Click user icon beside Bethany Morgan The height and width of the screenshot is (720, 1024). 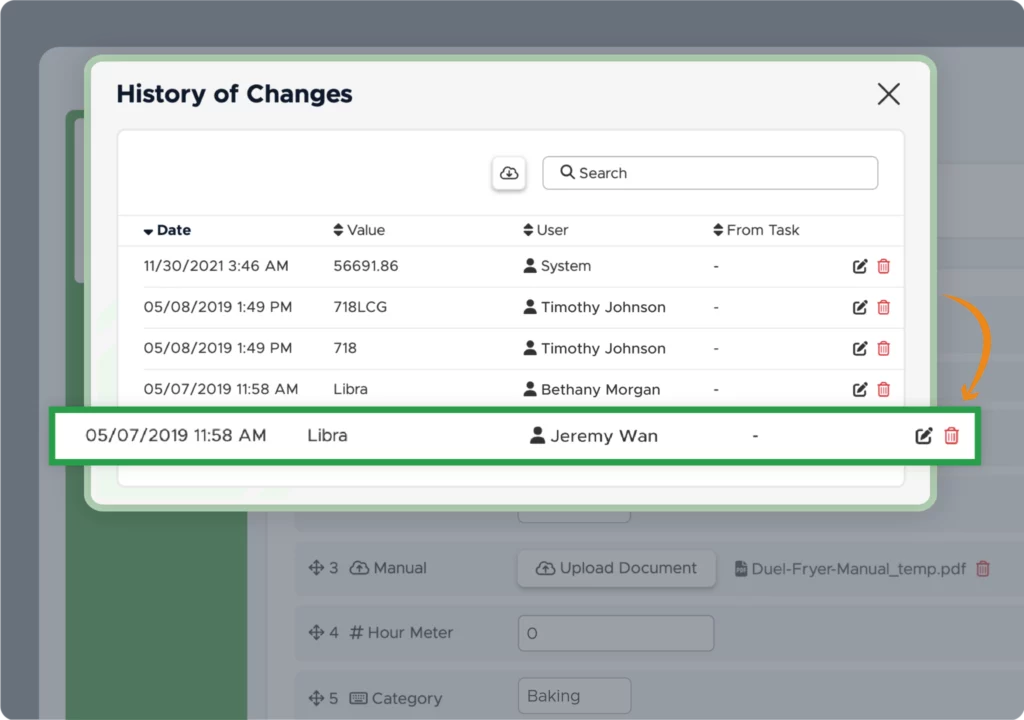[x=530, y=389]
